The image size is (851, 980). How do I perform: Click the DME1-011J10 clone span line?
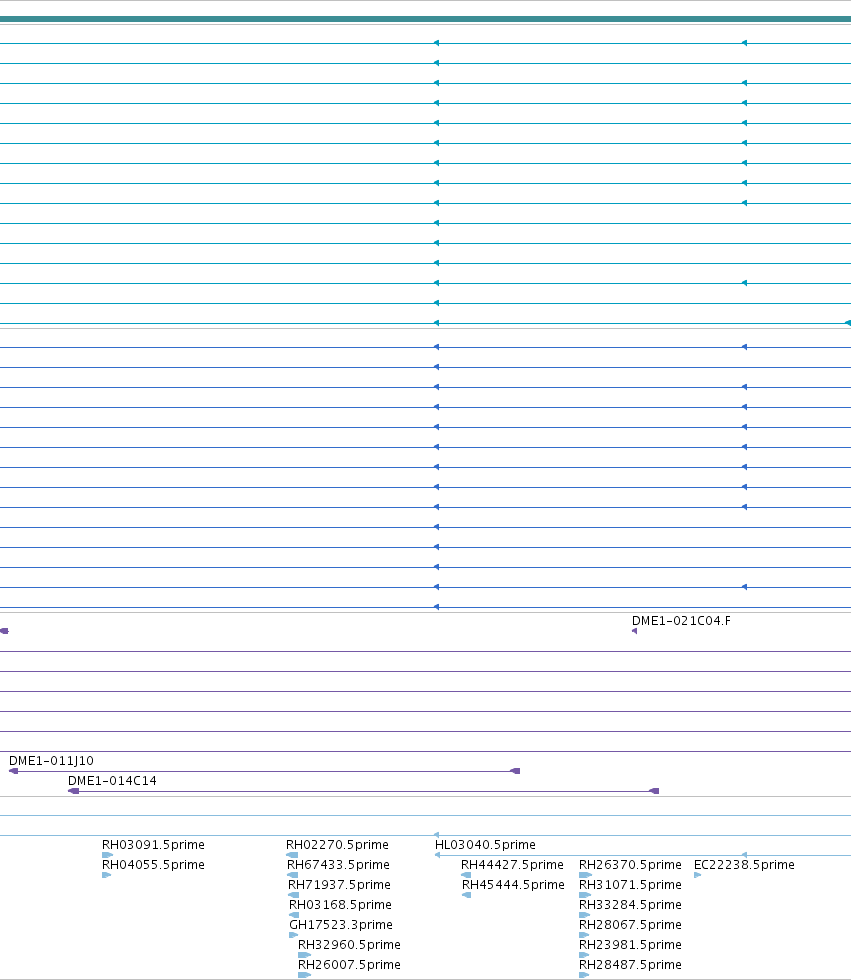pos(264,771)
